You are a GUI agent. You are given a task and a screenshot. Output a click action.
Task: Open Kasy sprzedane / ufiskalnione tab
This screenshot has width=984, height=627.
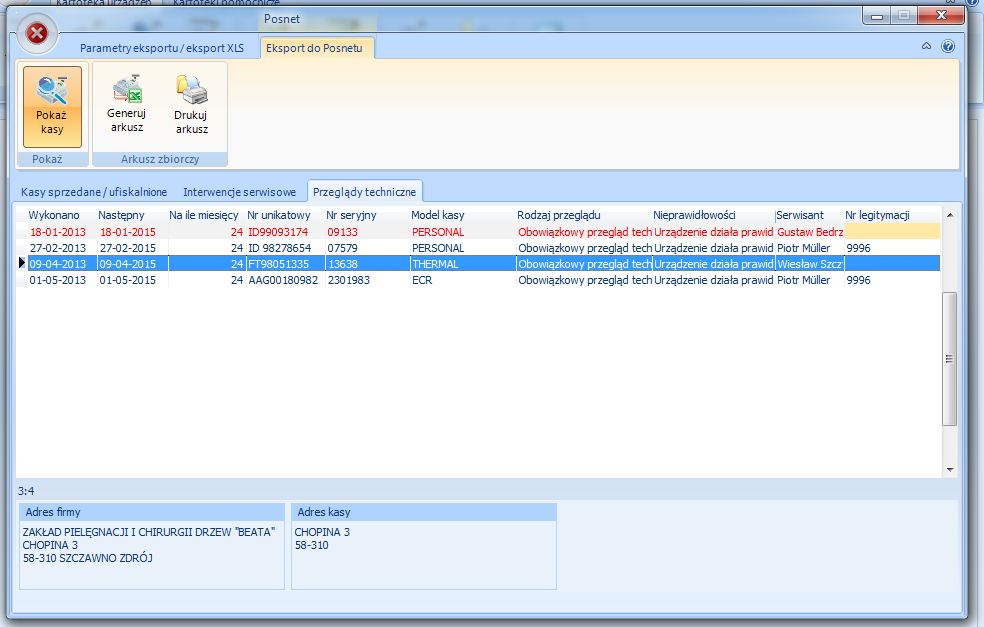coord(94,192)
